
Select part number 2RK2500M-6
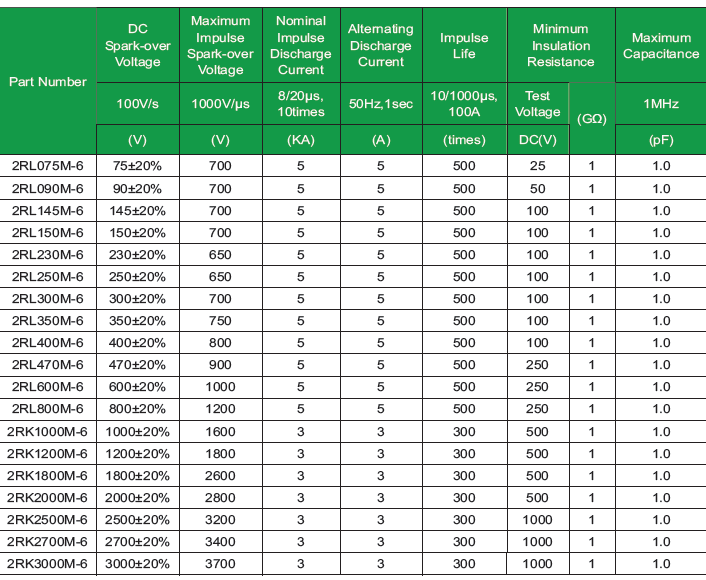coord(47,520)
